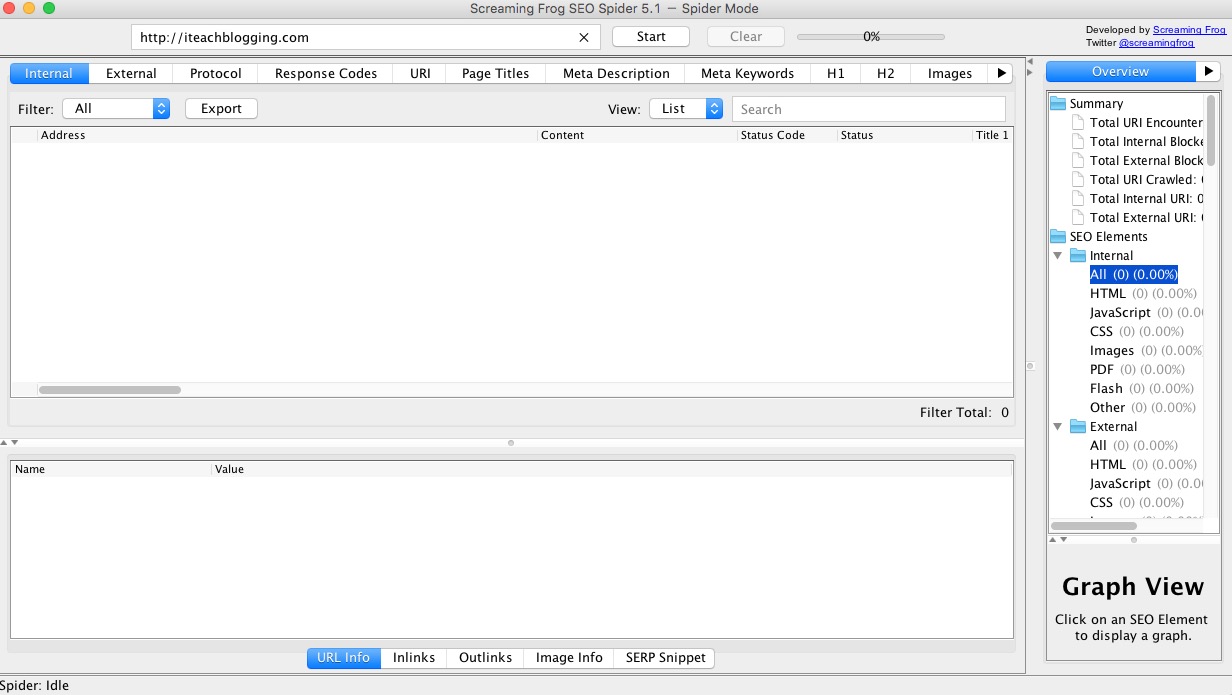Viewport: 1232px width, 695px height.
Task: Switch to the SERP Snippet tab
Action: click(665, 658)
